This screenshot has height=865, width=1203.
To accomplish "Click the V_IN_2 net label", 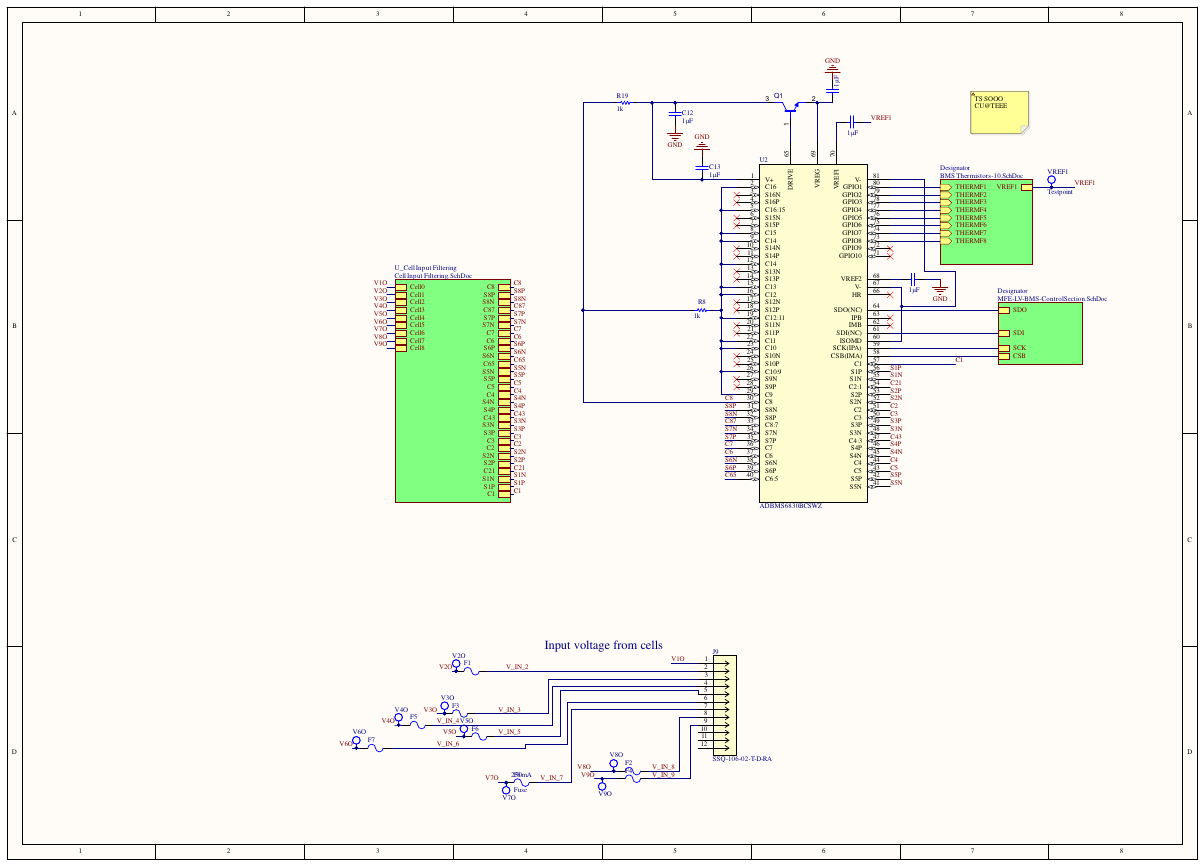I will (517, 666).
